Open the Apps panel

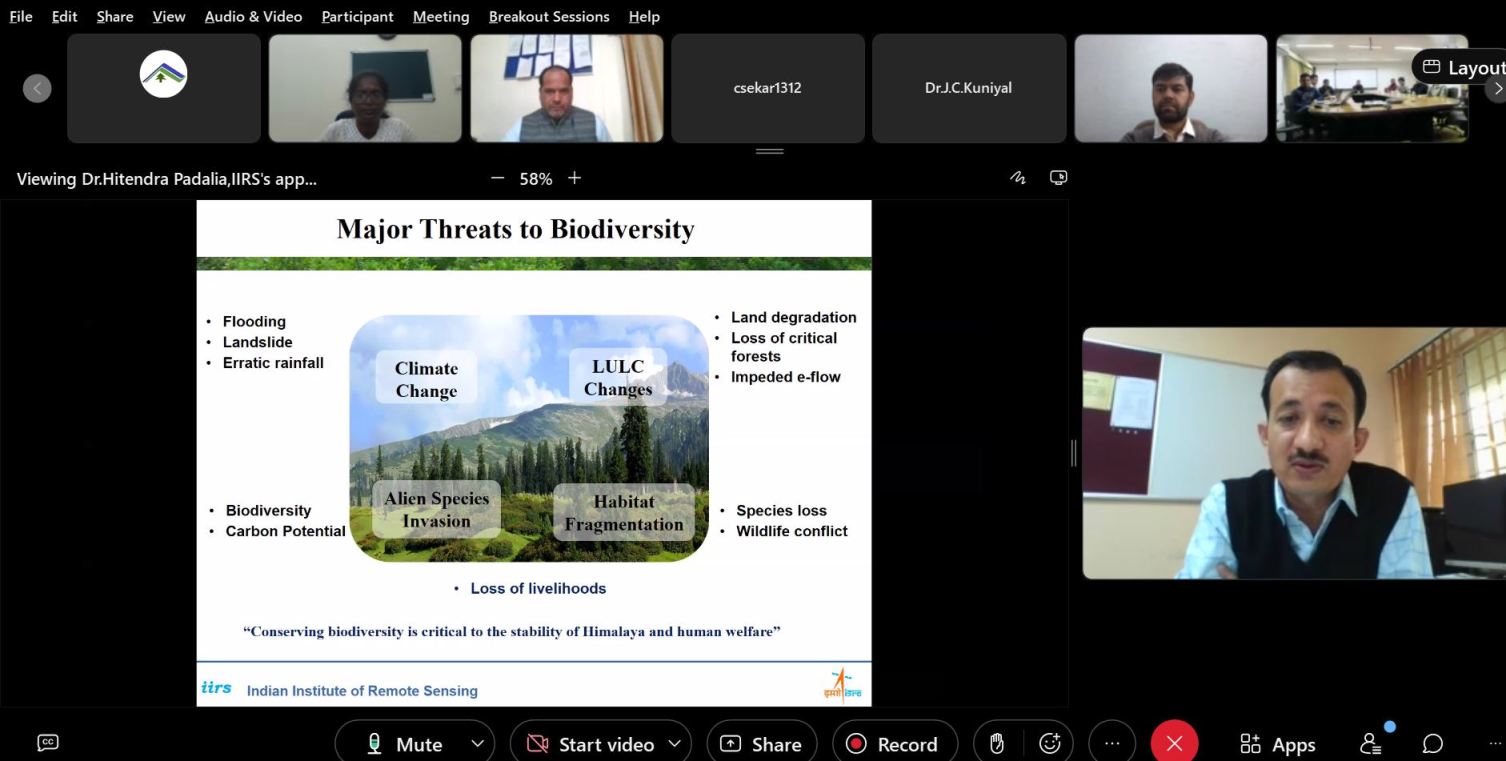click(x=1277, y=744)
